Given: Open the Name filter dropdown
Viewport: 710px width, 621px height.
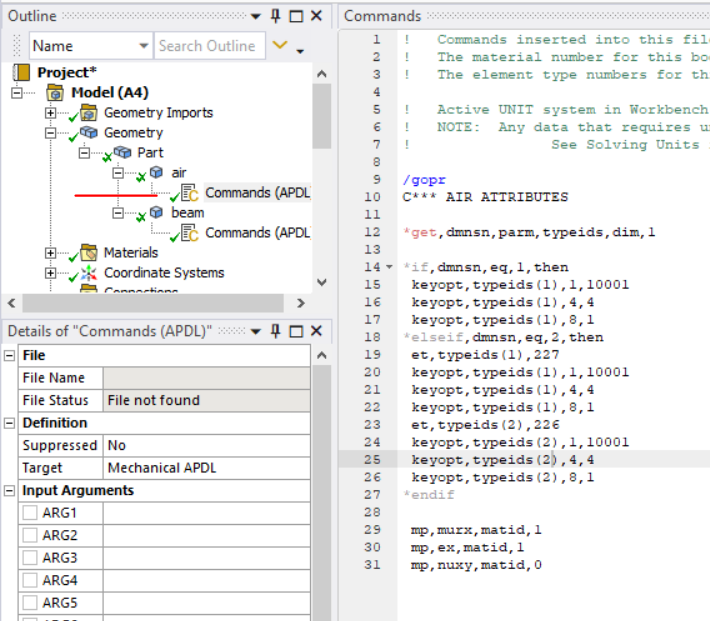Looking at the screenshot, I should coord(144,46).
